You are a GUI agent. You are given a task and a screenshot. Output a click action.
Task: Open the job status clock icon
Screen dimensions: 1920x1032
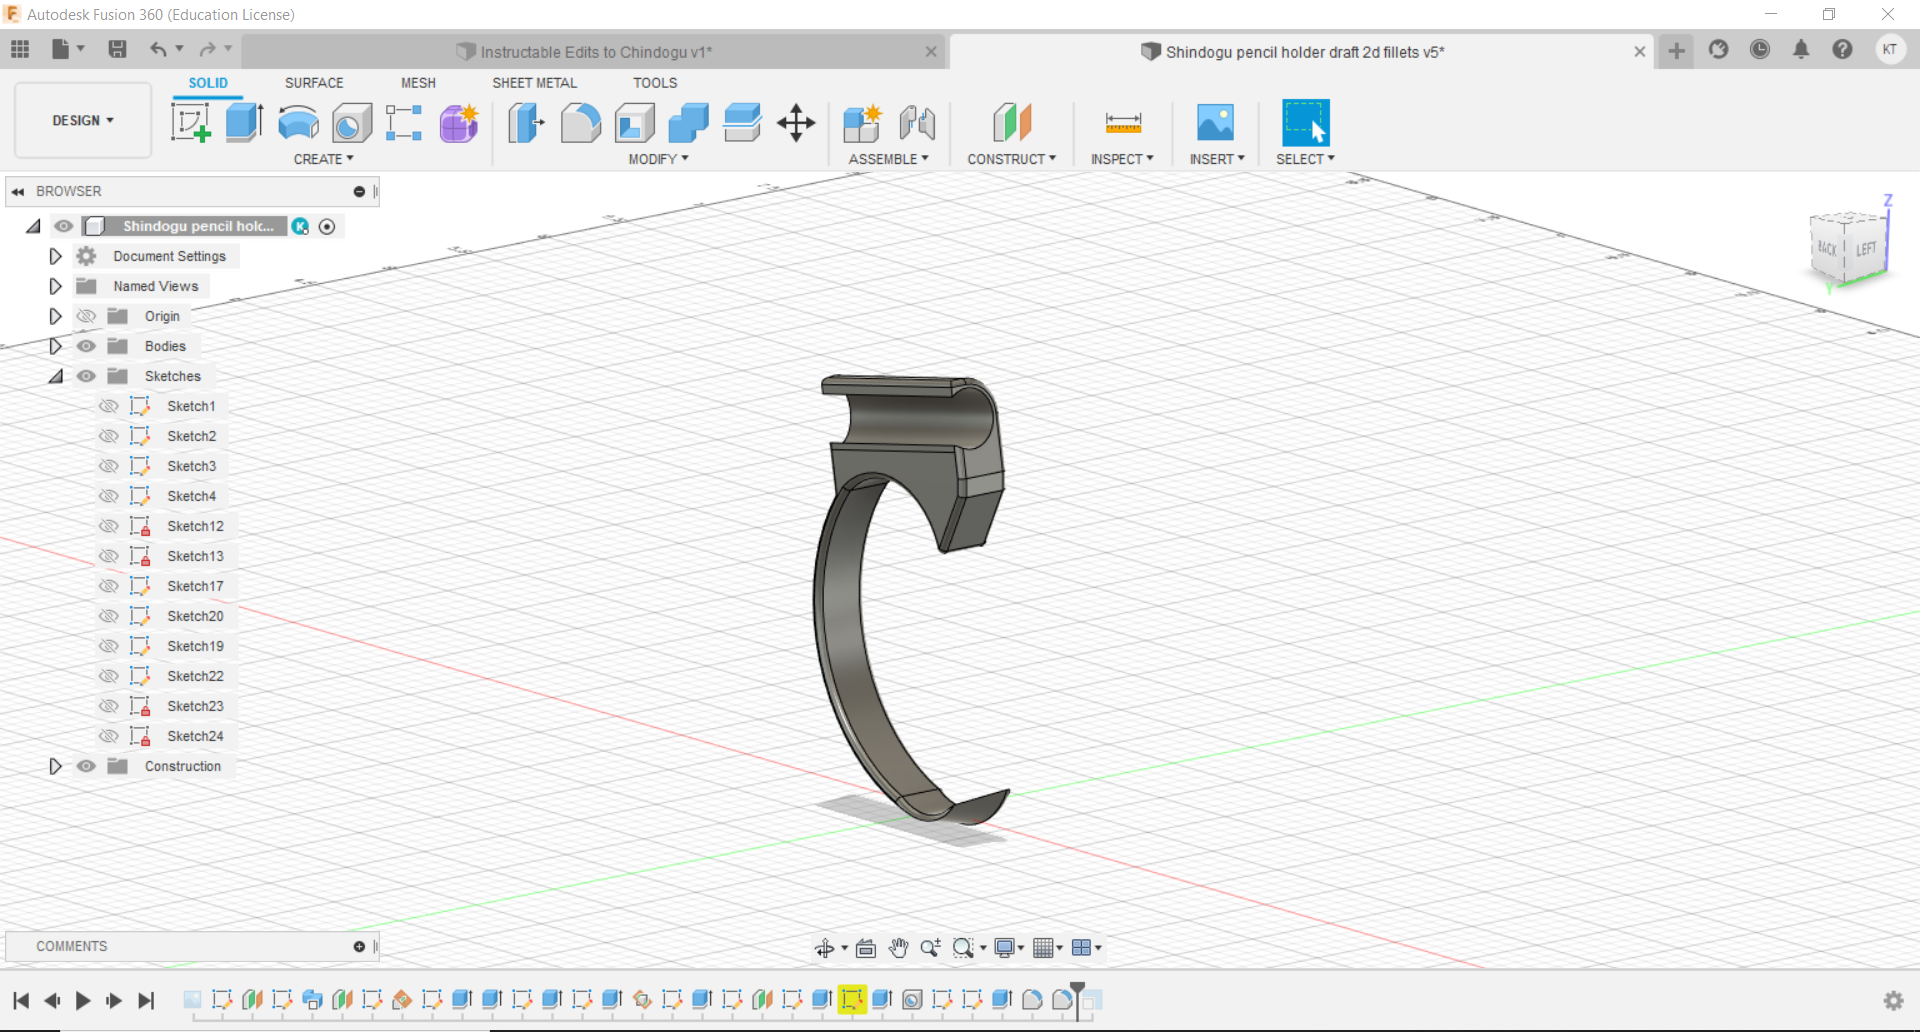[x=1760, y=50]
